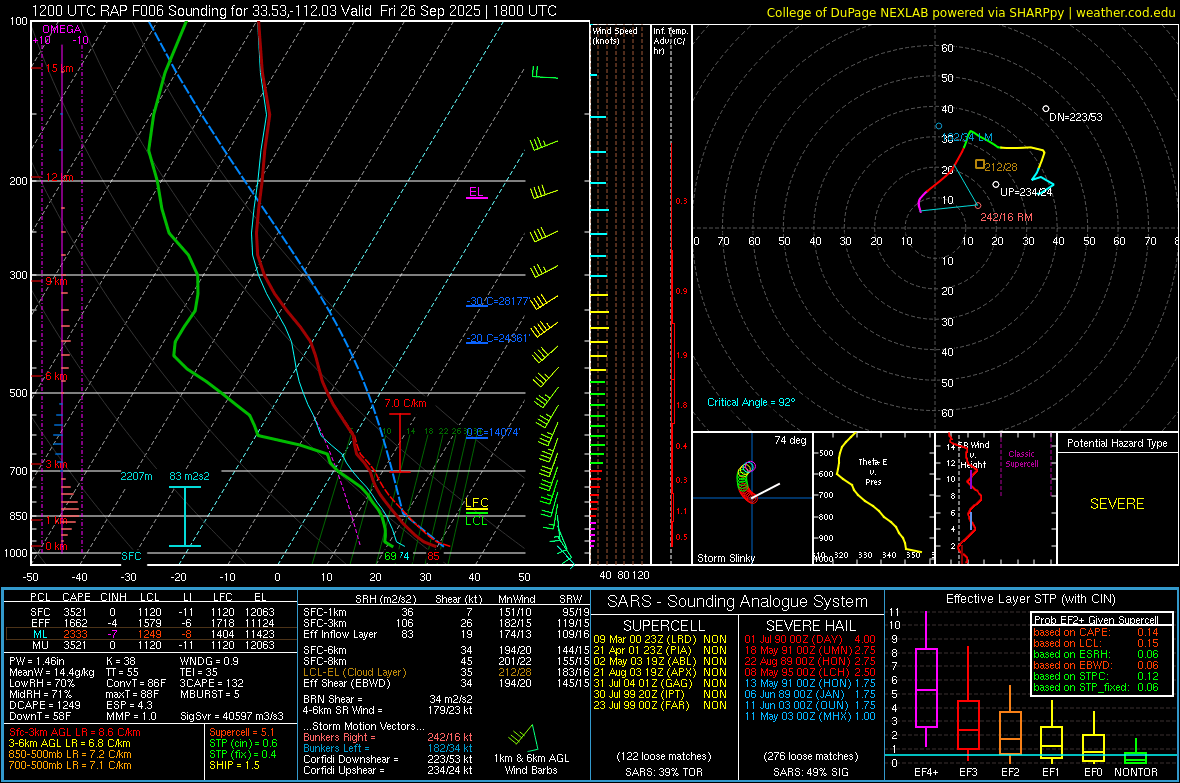The image size is (1180, 783).
Task: Click the 'SigSvr = 40597 m3/s3' value
Action: [232, 716]
